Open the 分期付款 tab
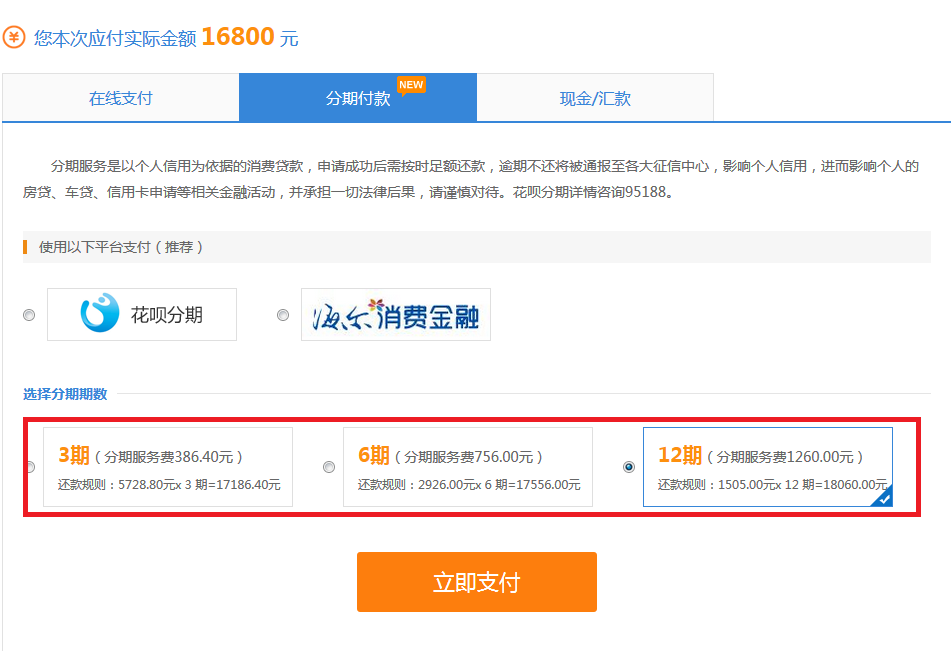 357,97
